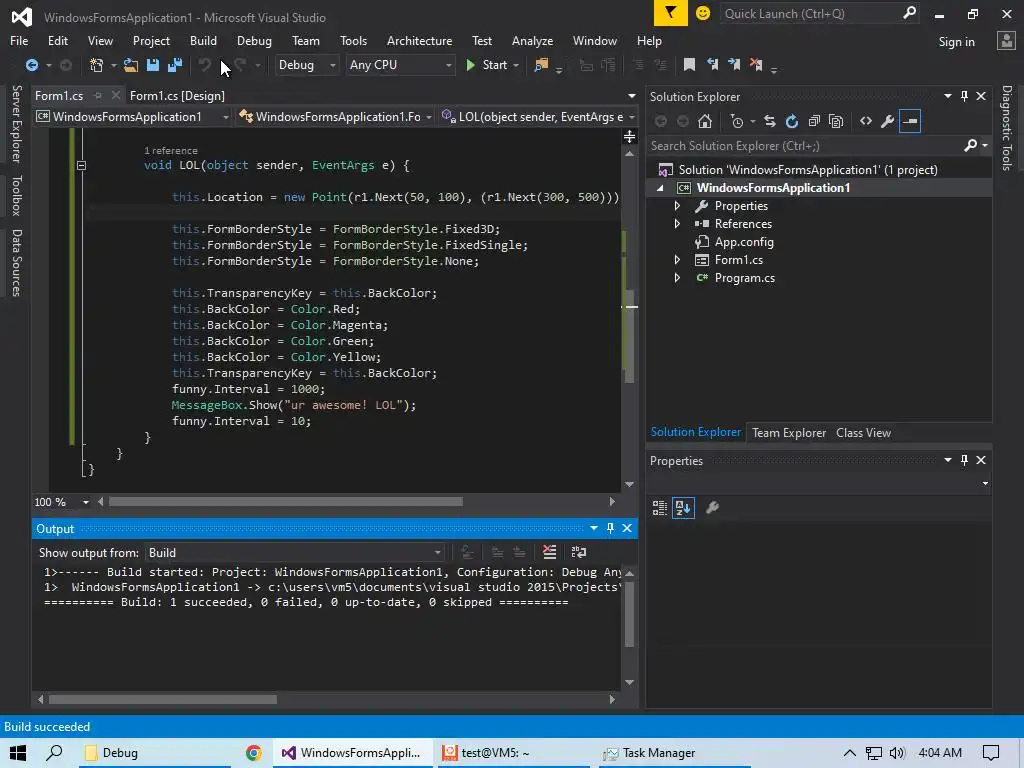
Task: Open the Architecture menu
Action: (x=419, y=40)
